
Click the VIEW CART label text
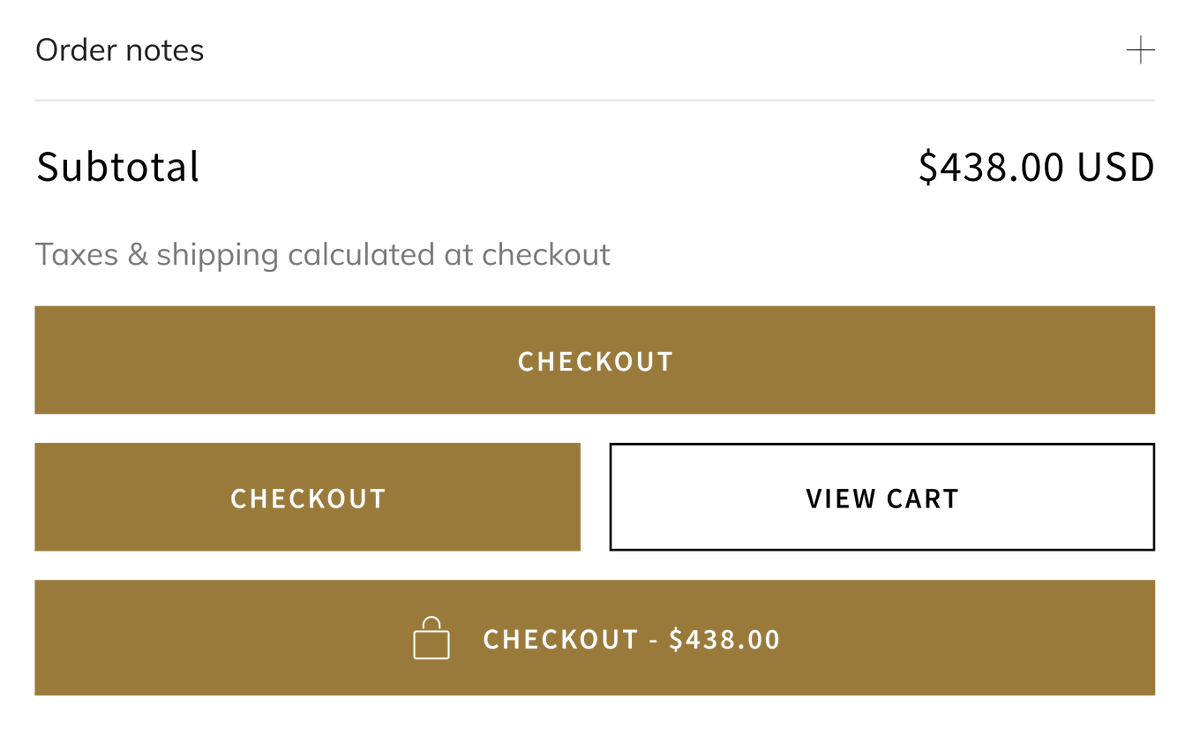coord(882,498)
